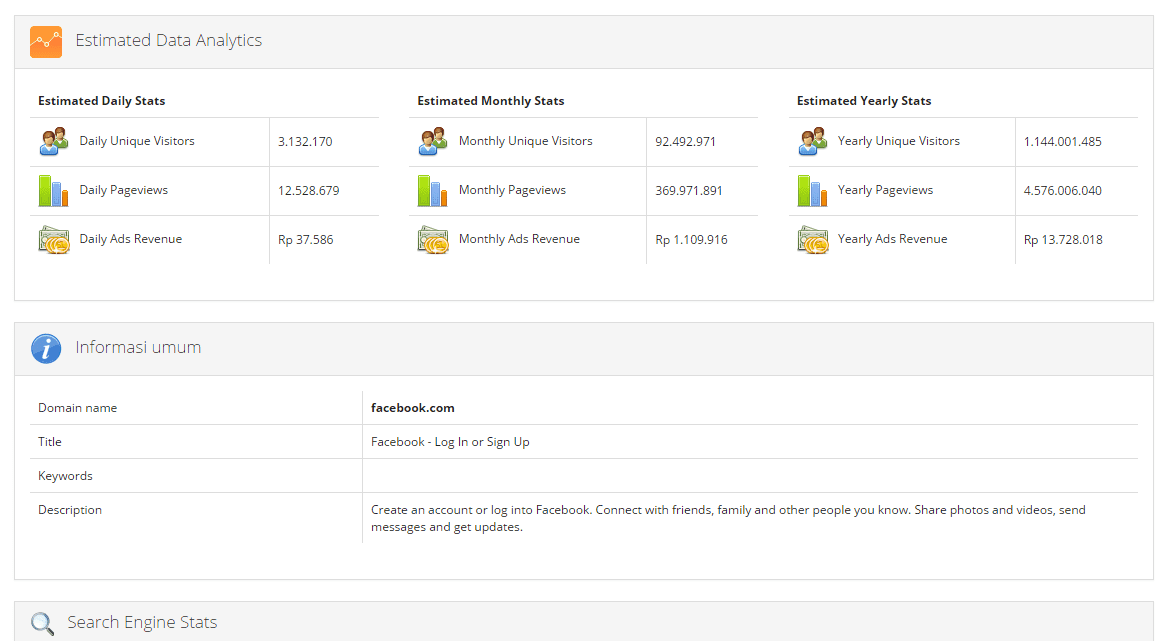
Task: Click the monthly revenue value Rp 1.109.916
Action: pyautogui.click(x=691, y=240)
